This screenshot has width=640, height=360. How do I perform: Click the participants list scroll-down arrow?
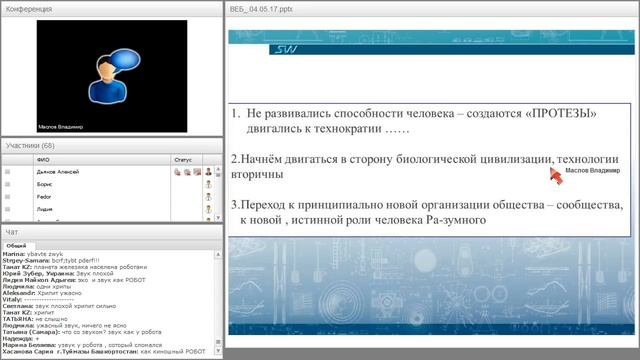pyautogui.click(x=218, y=218)
